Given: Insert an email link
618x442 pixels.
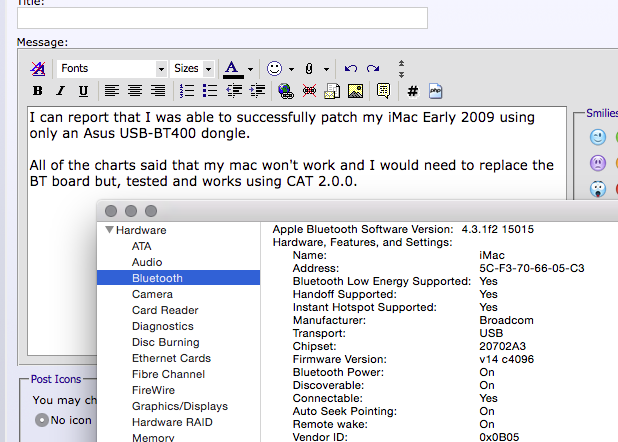Looking at the screenshot, I should (332, 91).
